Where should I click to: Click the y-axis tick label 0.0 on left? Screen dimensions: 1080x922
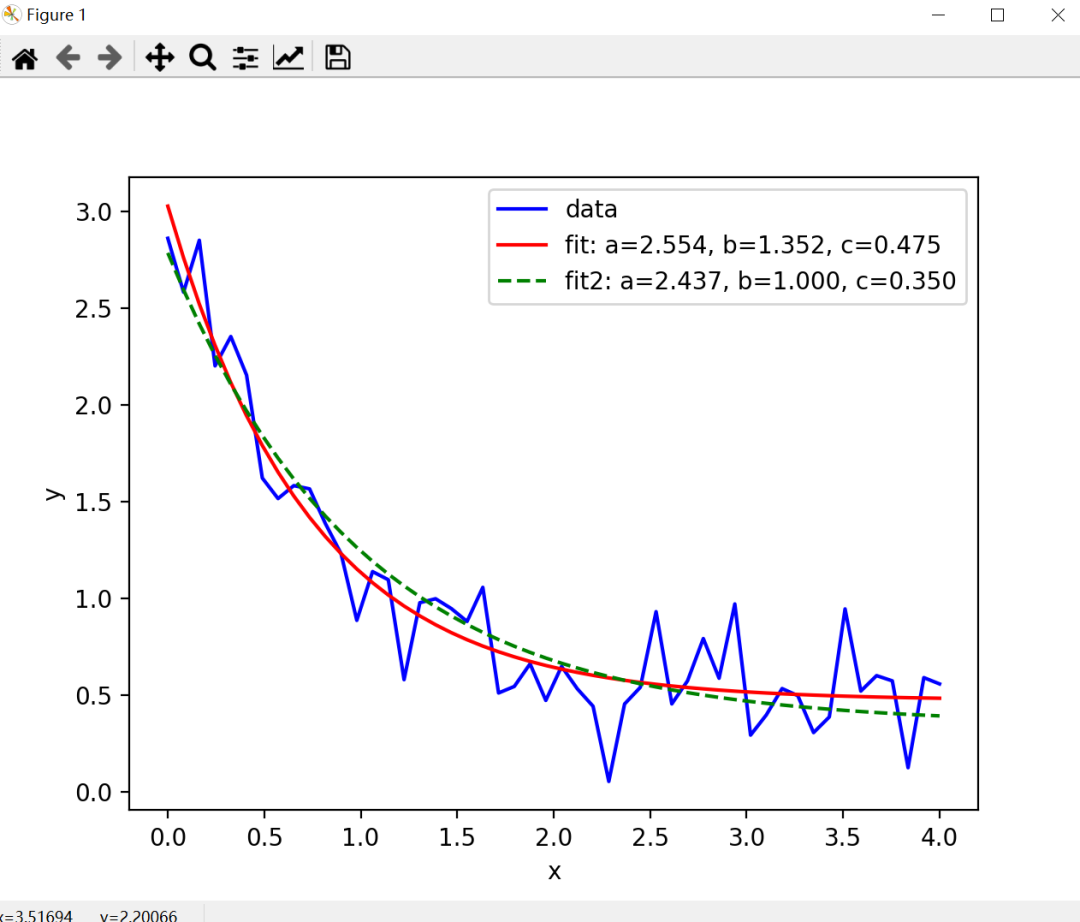(x=94, y=793)
